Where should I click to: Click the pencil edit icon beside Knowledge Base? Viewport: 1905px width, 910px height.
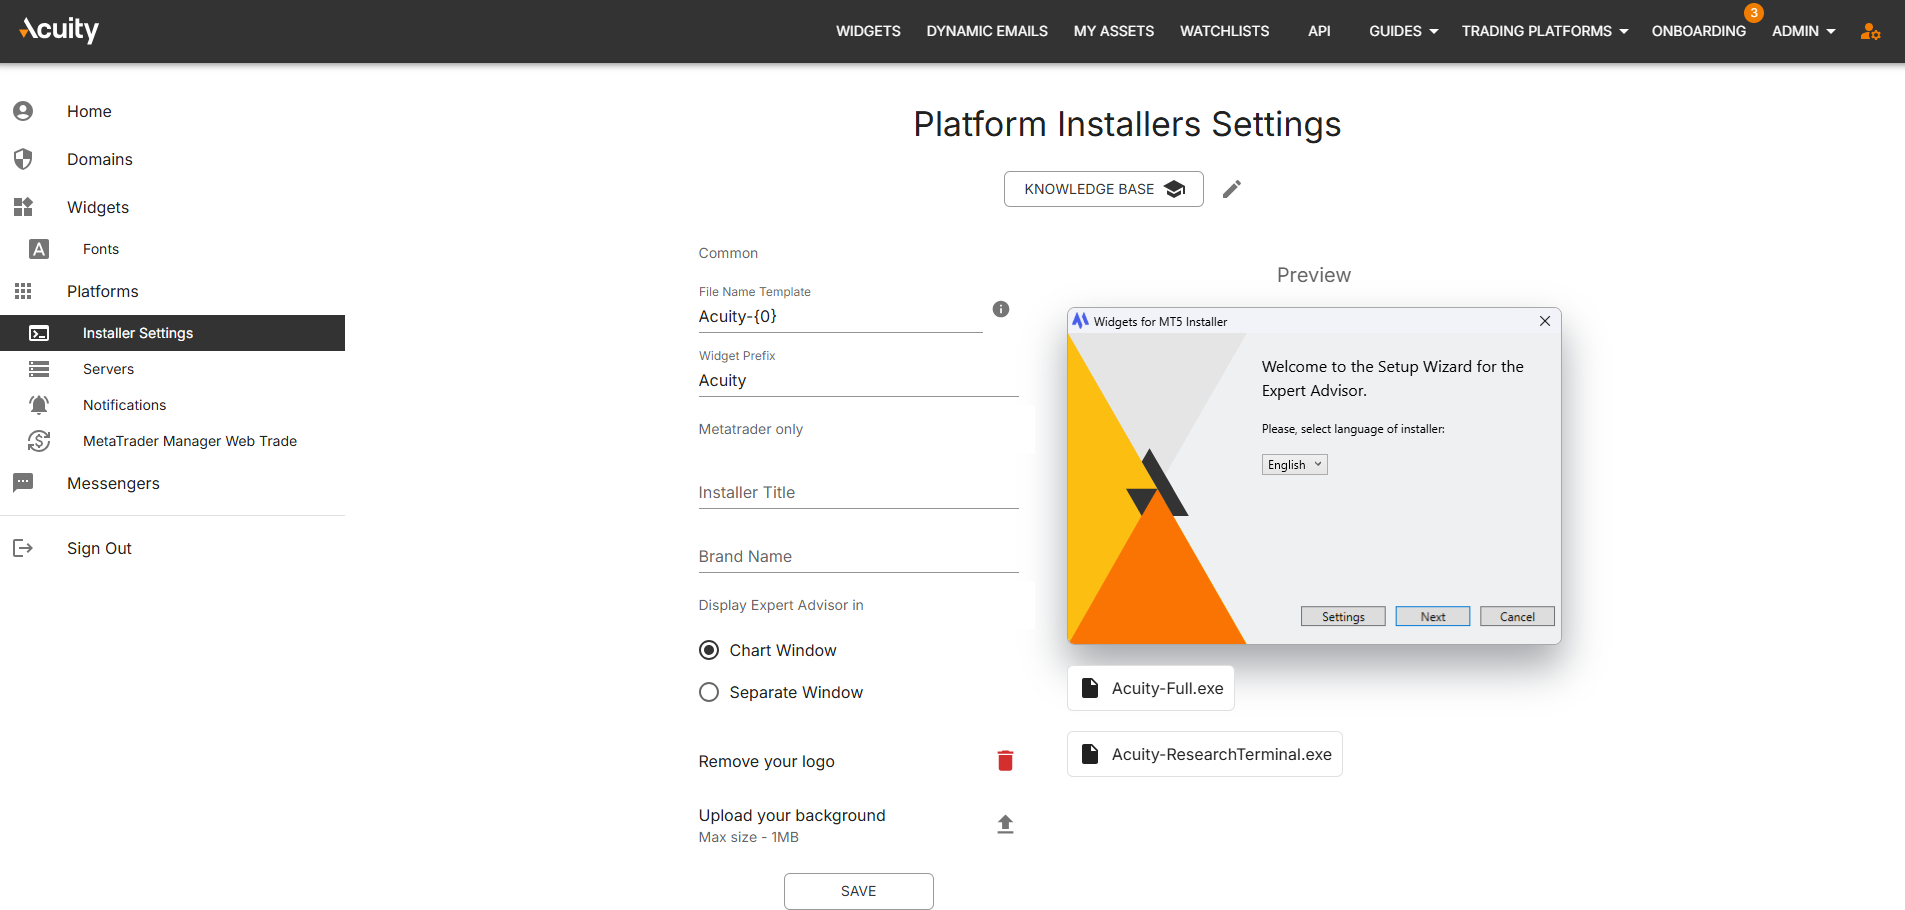[1232, 189]
